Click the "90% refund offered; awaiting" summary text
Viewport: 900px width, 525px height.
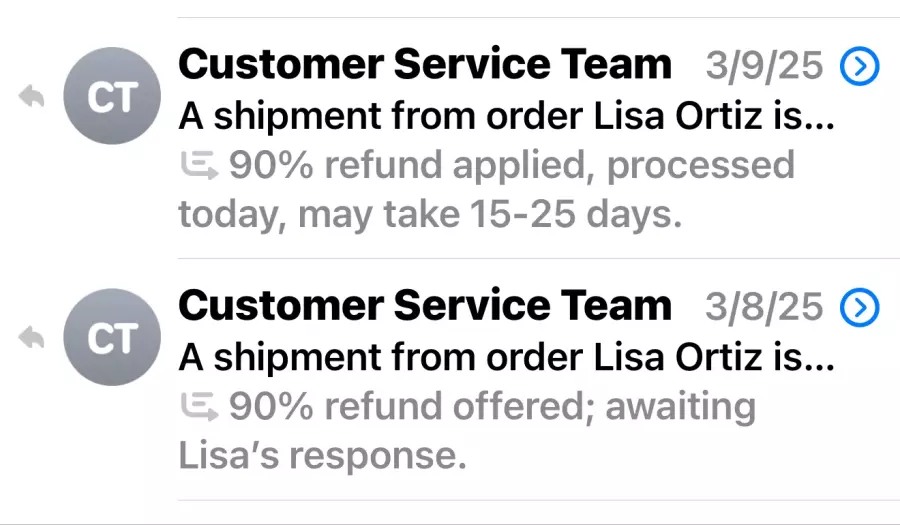(x=492, y=407)
